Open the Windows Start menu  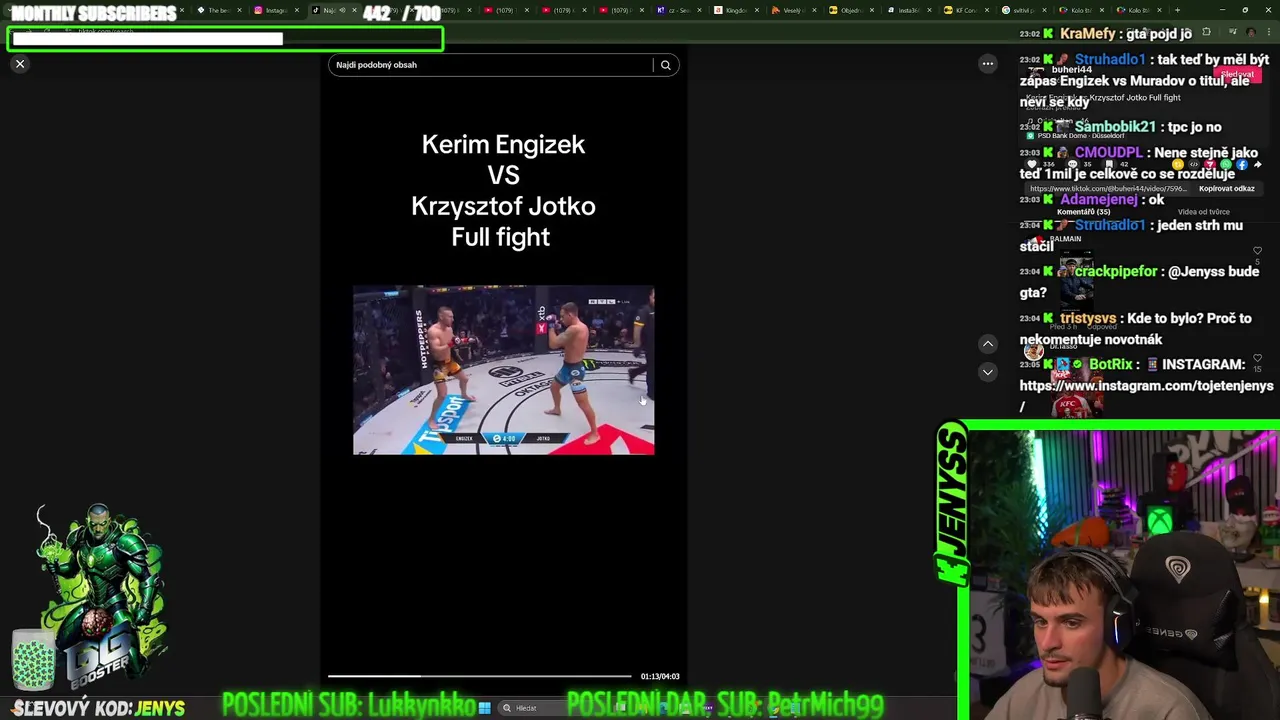coord(484,708)
